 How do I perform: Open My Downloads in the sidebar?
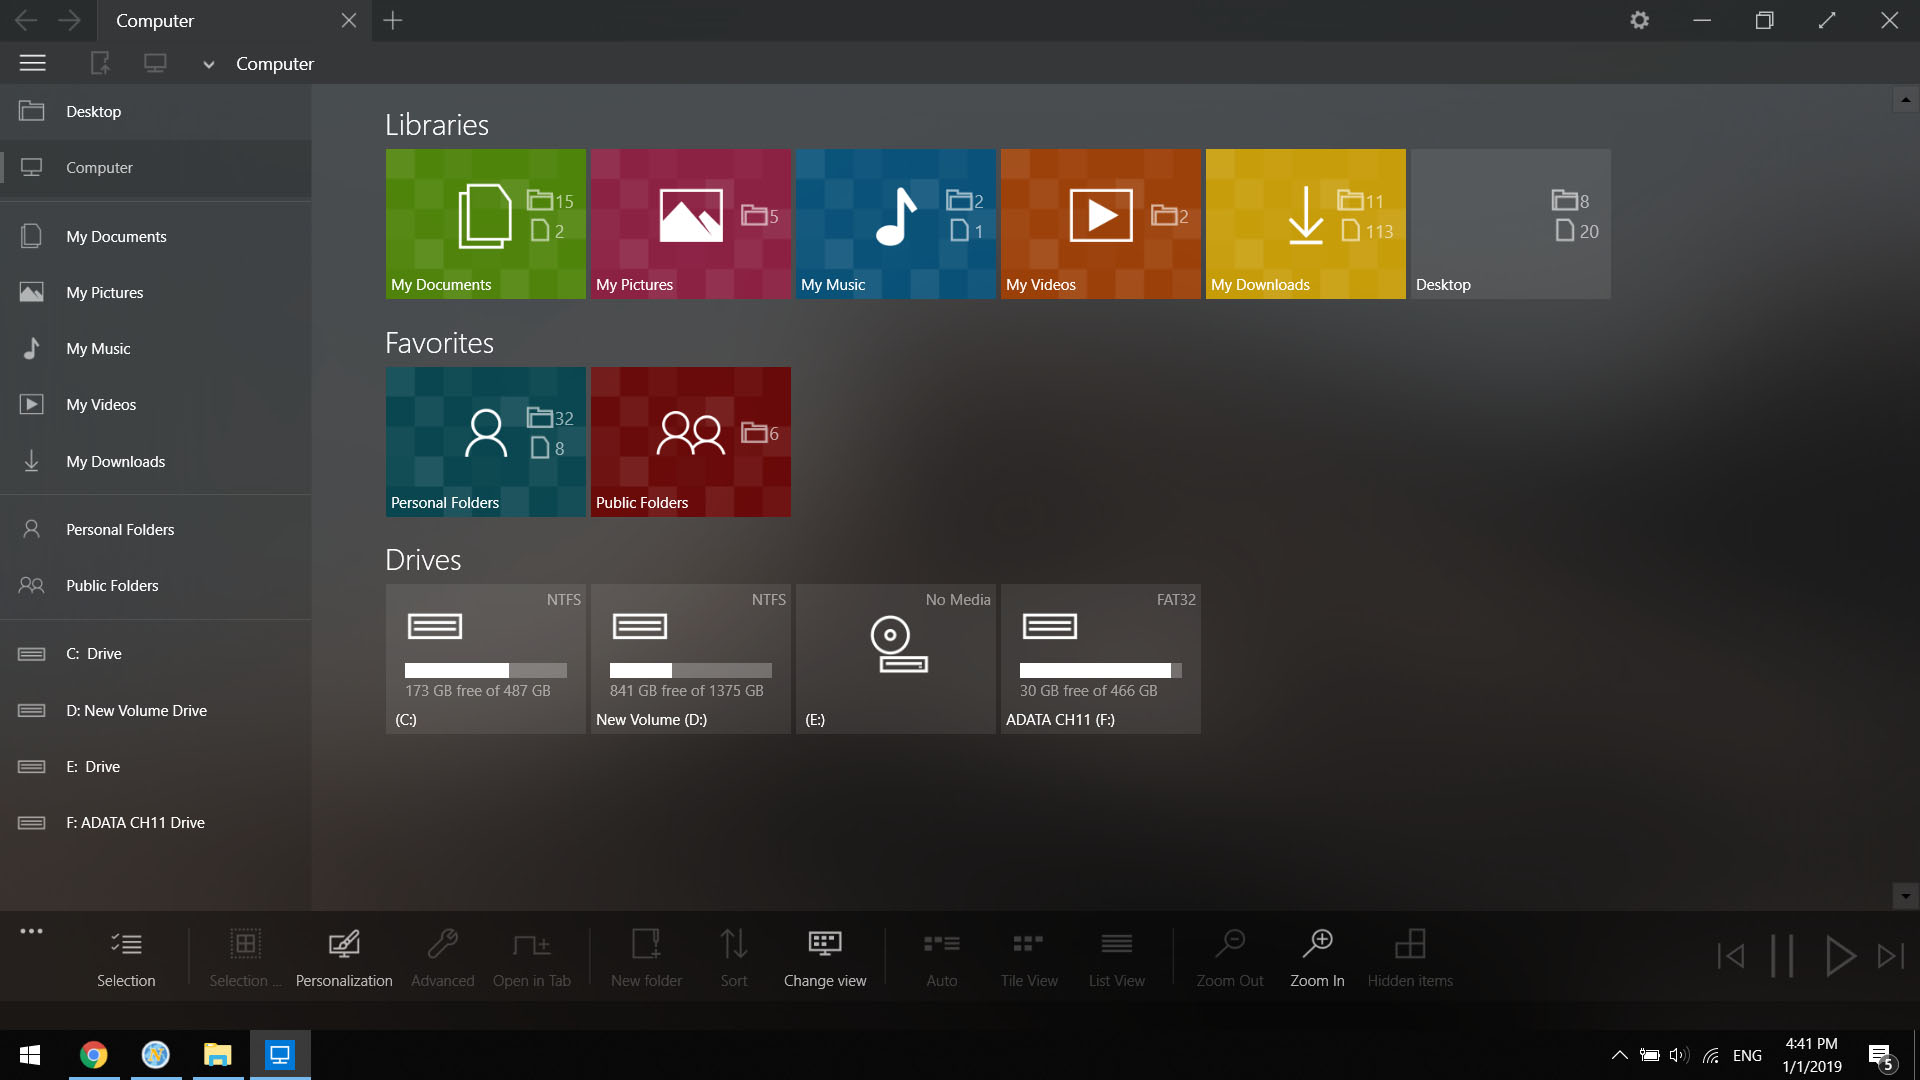pyautogui.click(x=115, y=461)
